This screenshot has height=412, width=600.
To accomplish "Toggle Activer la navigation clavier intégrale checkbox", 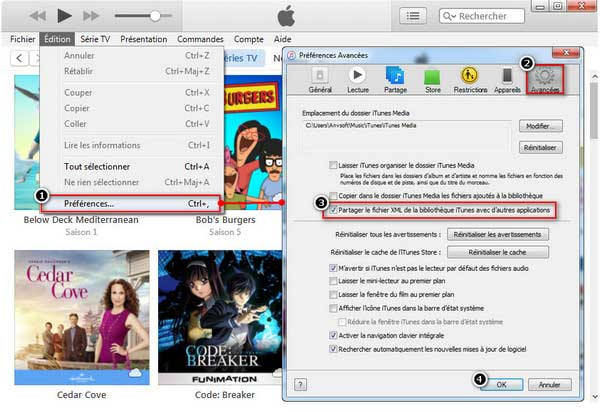I will coord(333,335).
